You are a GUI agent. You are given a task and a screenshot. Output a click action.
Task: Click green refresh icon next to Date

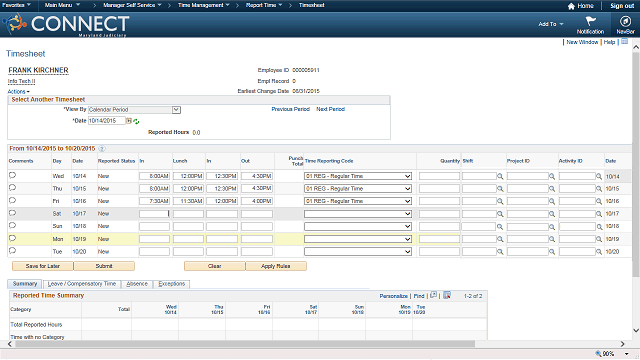136,121
